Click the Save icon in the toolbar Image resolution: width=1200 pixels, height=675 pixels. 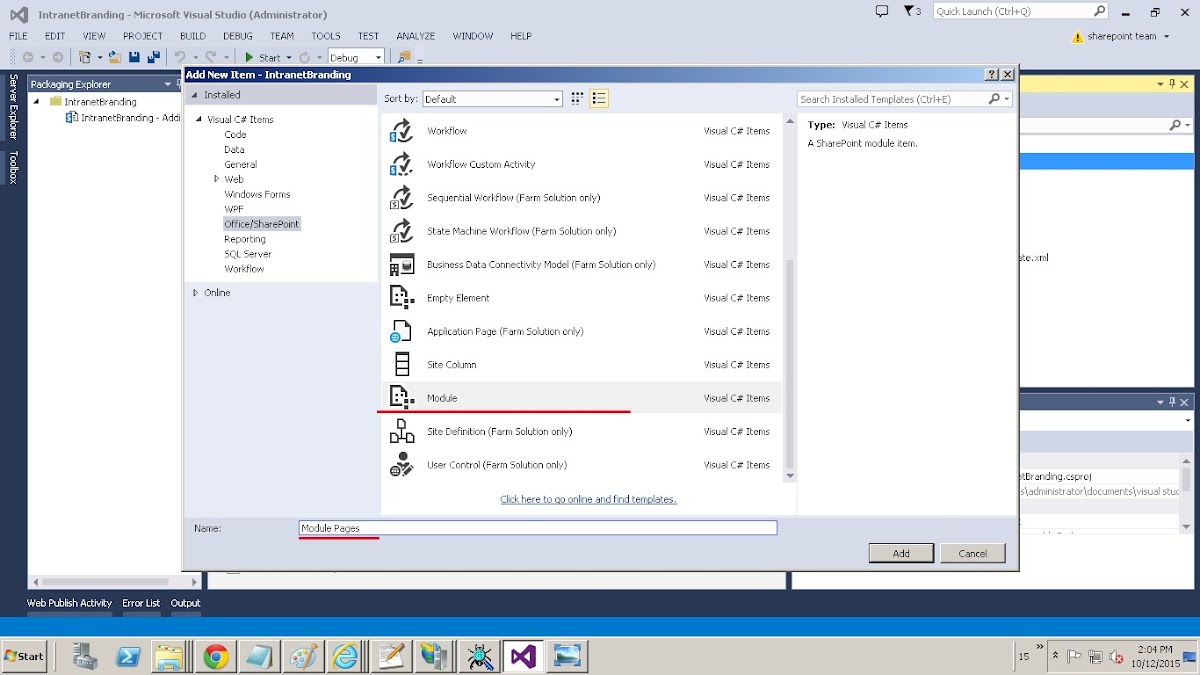[x=136, y=58]
